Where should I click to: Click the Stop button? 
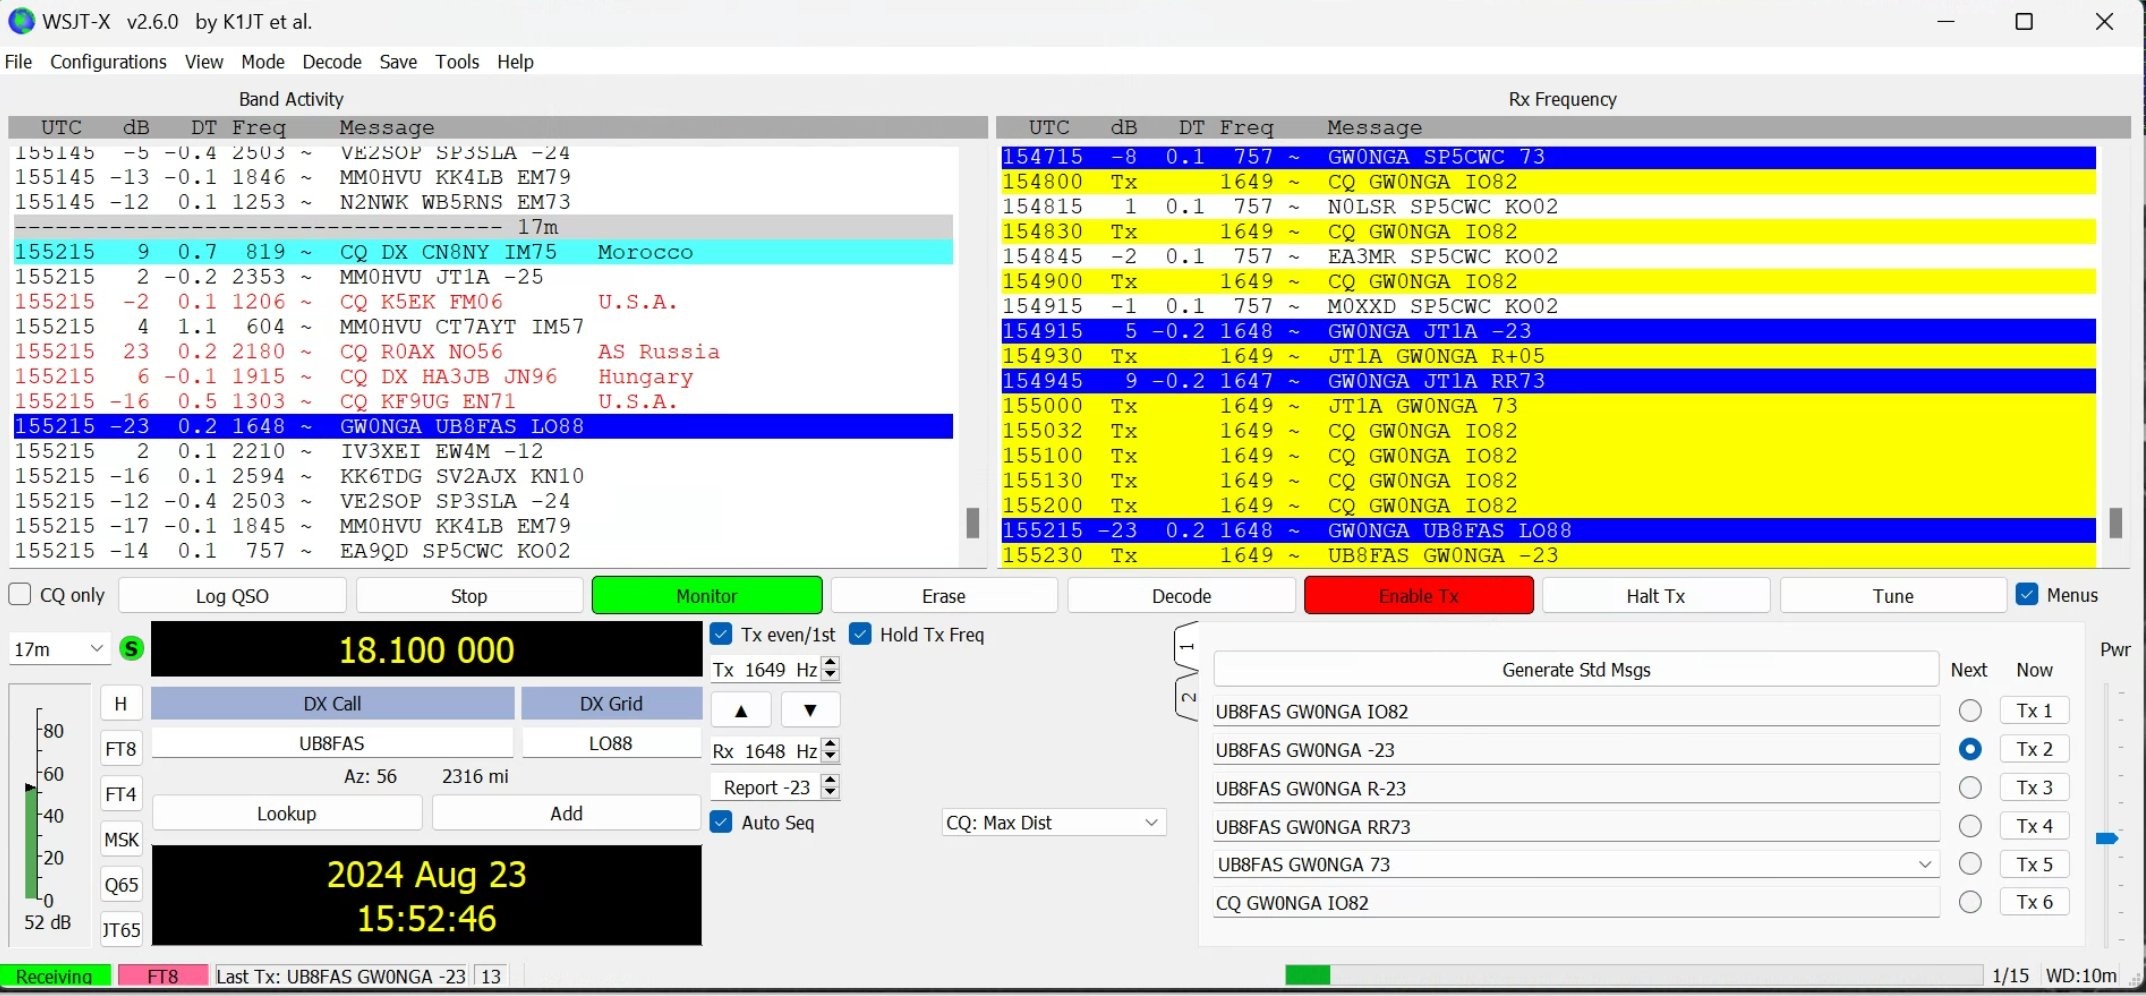(469, 596)
